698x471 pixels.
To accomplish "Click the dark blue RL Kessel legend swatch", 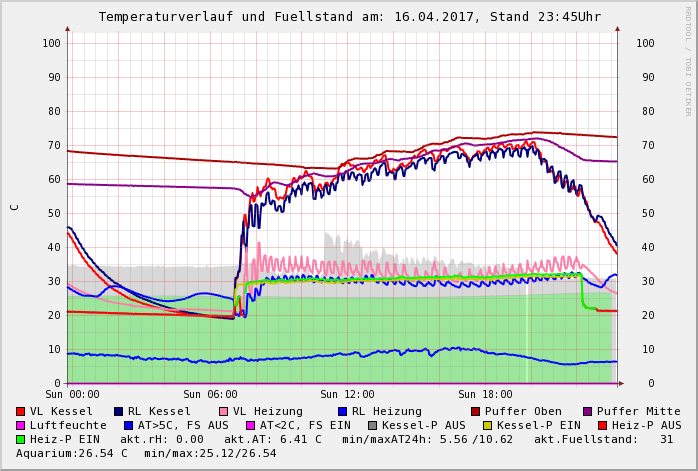I will coord(118,412).
